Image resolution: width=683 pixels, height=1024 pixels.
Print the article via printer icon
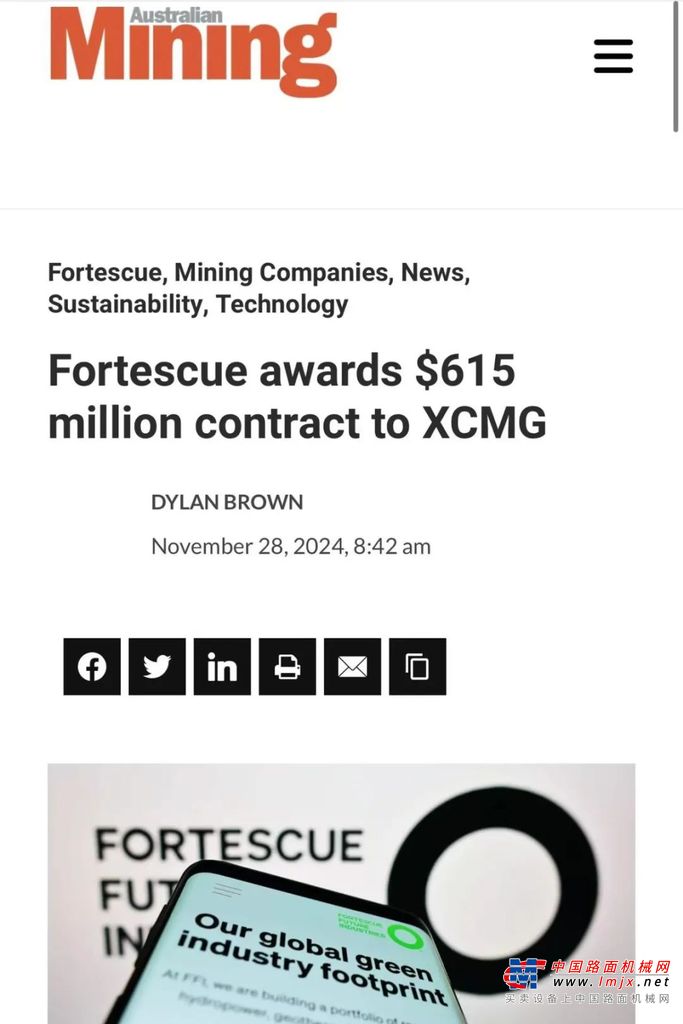[x=287, y=667]
